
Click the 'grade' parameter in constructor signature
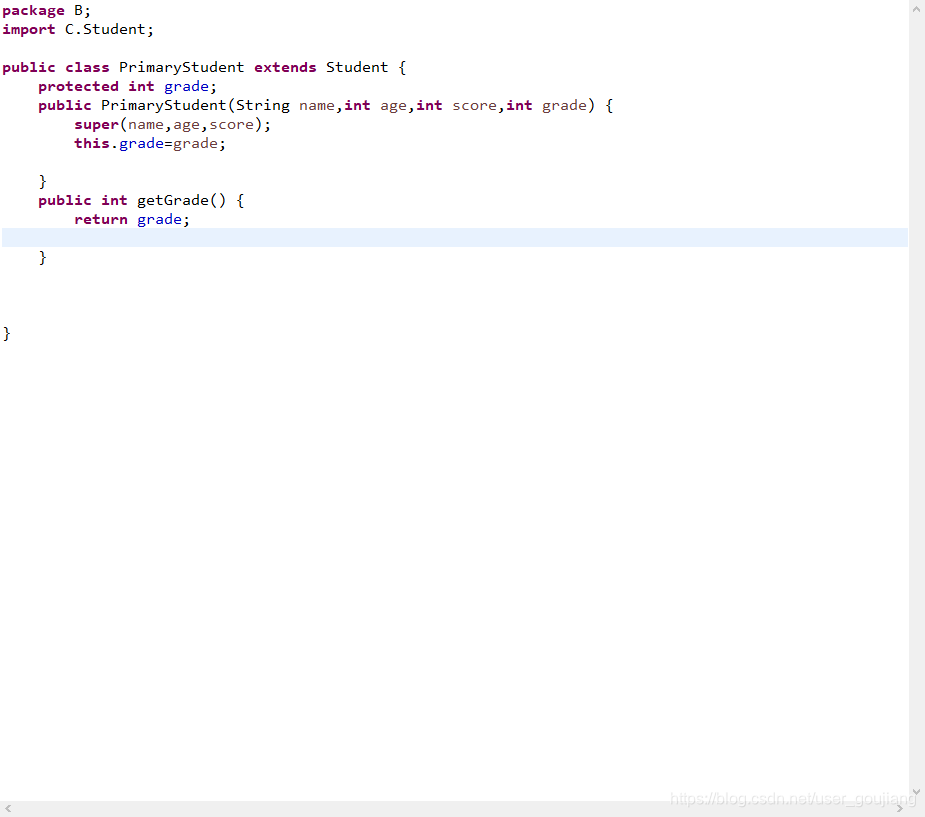point(565,106)
